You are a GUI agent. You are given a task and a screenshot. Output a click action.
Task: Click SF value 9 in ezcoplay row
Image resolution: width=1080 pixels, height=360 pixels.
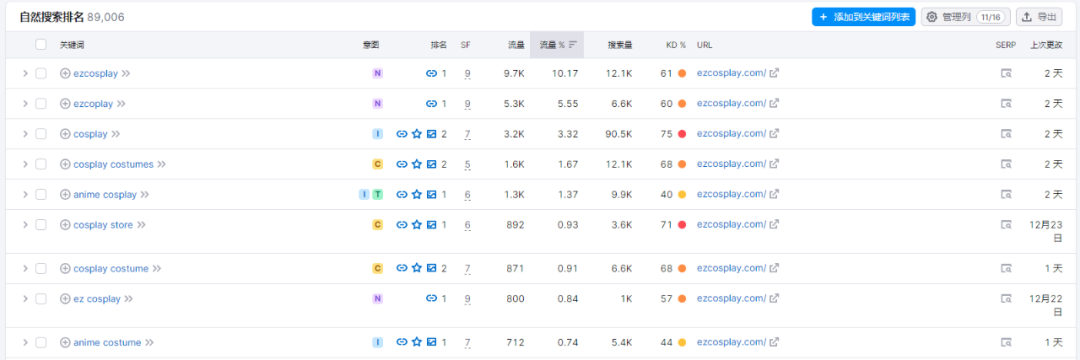point(468,104)
